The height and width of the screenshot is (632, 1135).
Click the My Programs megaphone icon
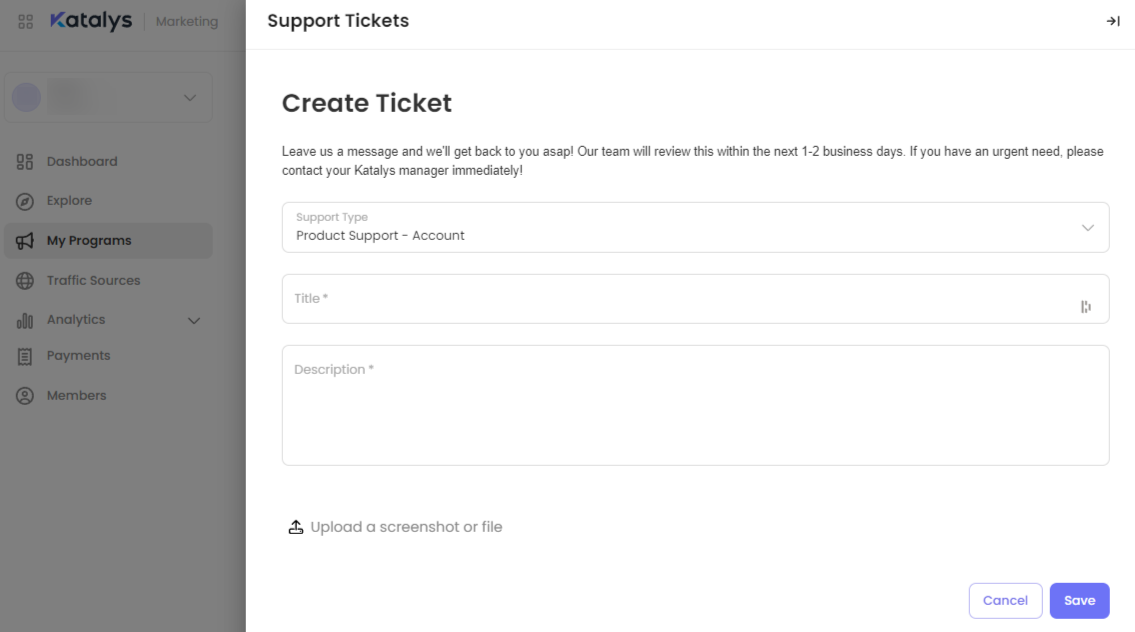pyautogui.click(x=25, y=241)
